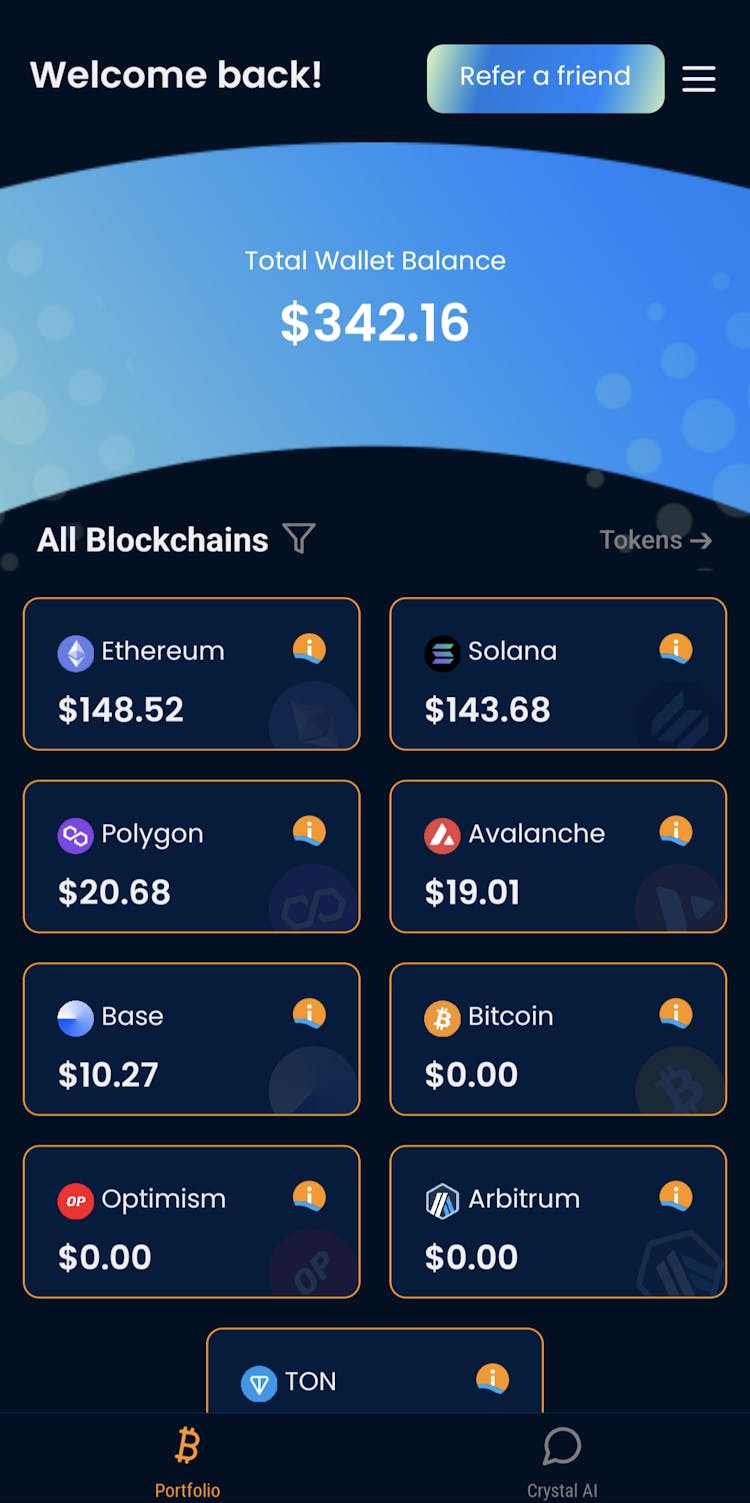750x1503 pixels.
Task: Tap Polygon card info icon
Action: [309, 831]
